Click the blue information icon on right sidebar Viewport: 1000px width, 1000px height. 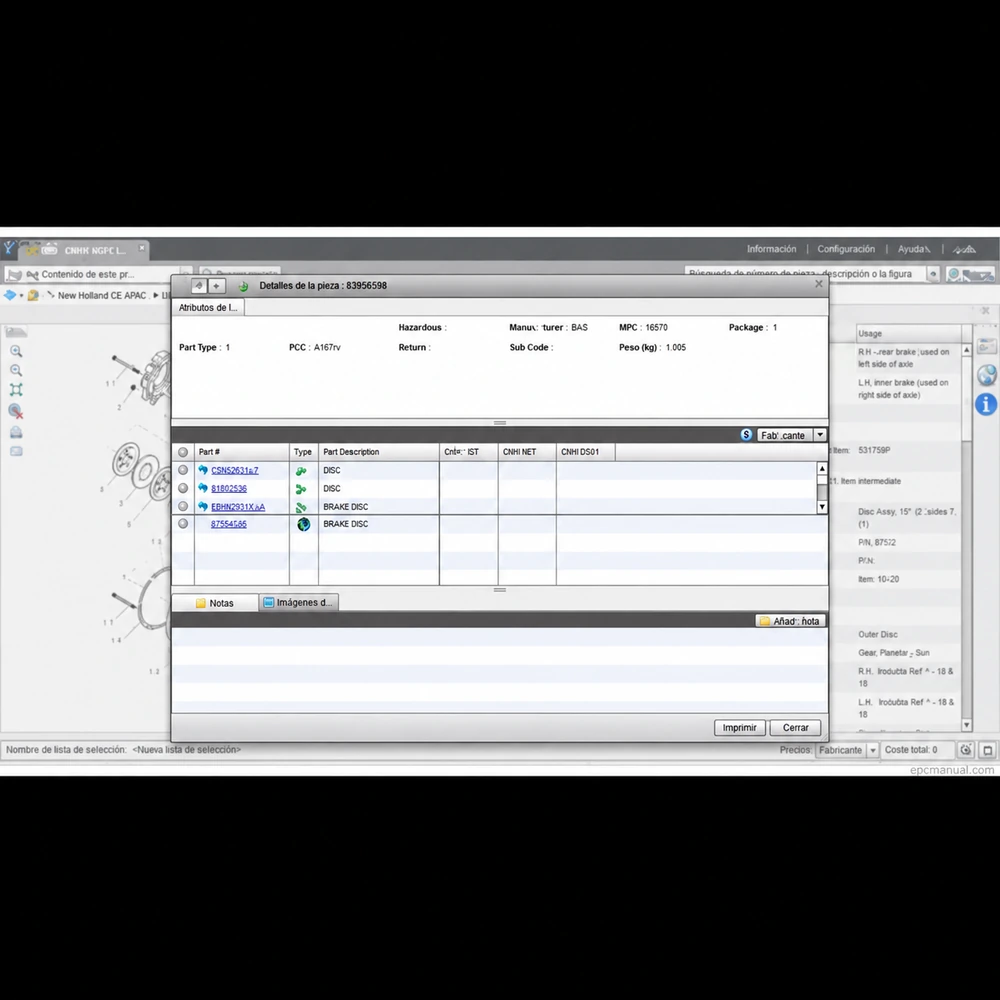(986, 404)
